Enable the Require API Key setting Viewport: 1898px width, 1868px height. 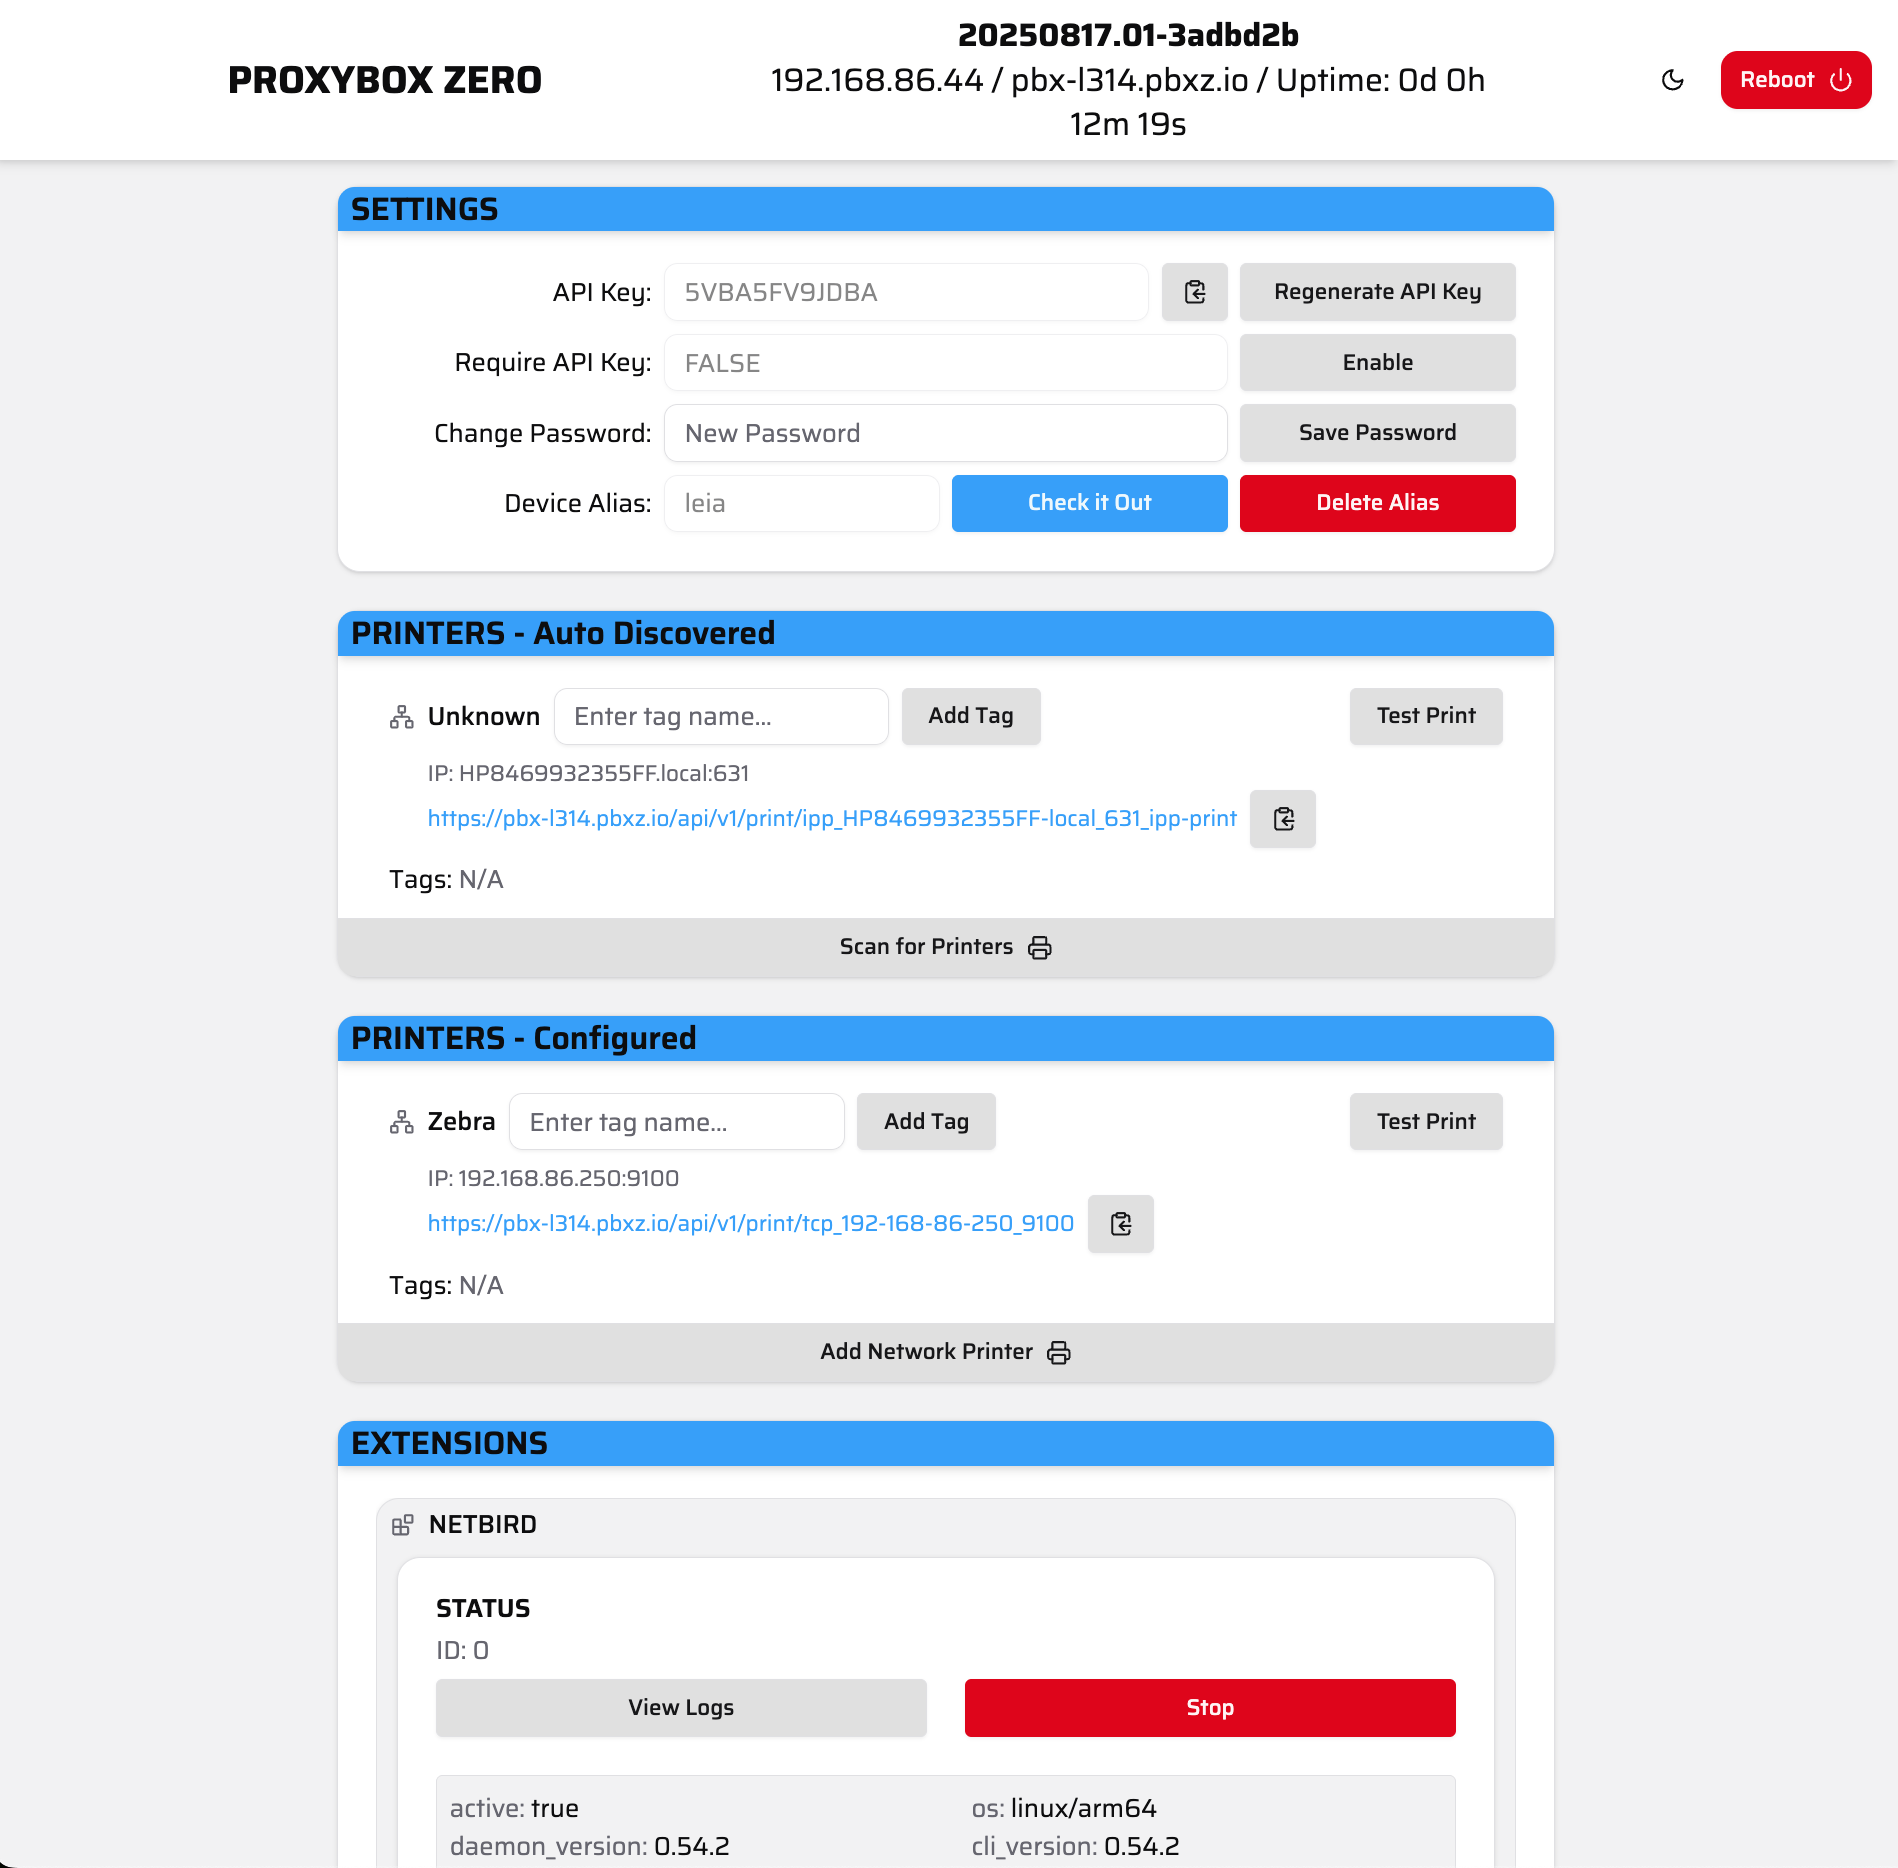[1377, 362]
